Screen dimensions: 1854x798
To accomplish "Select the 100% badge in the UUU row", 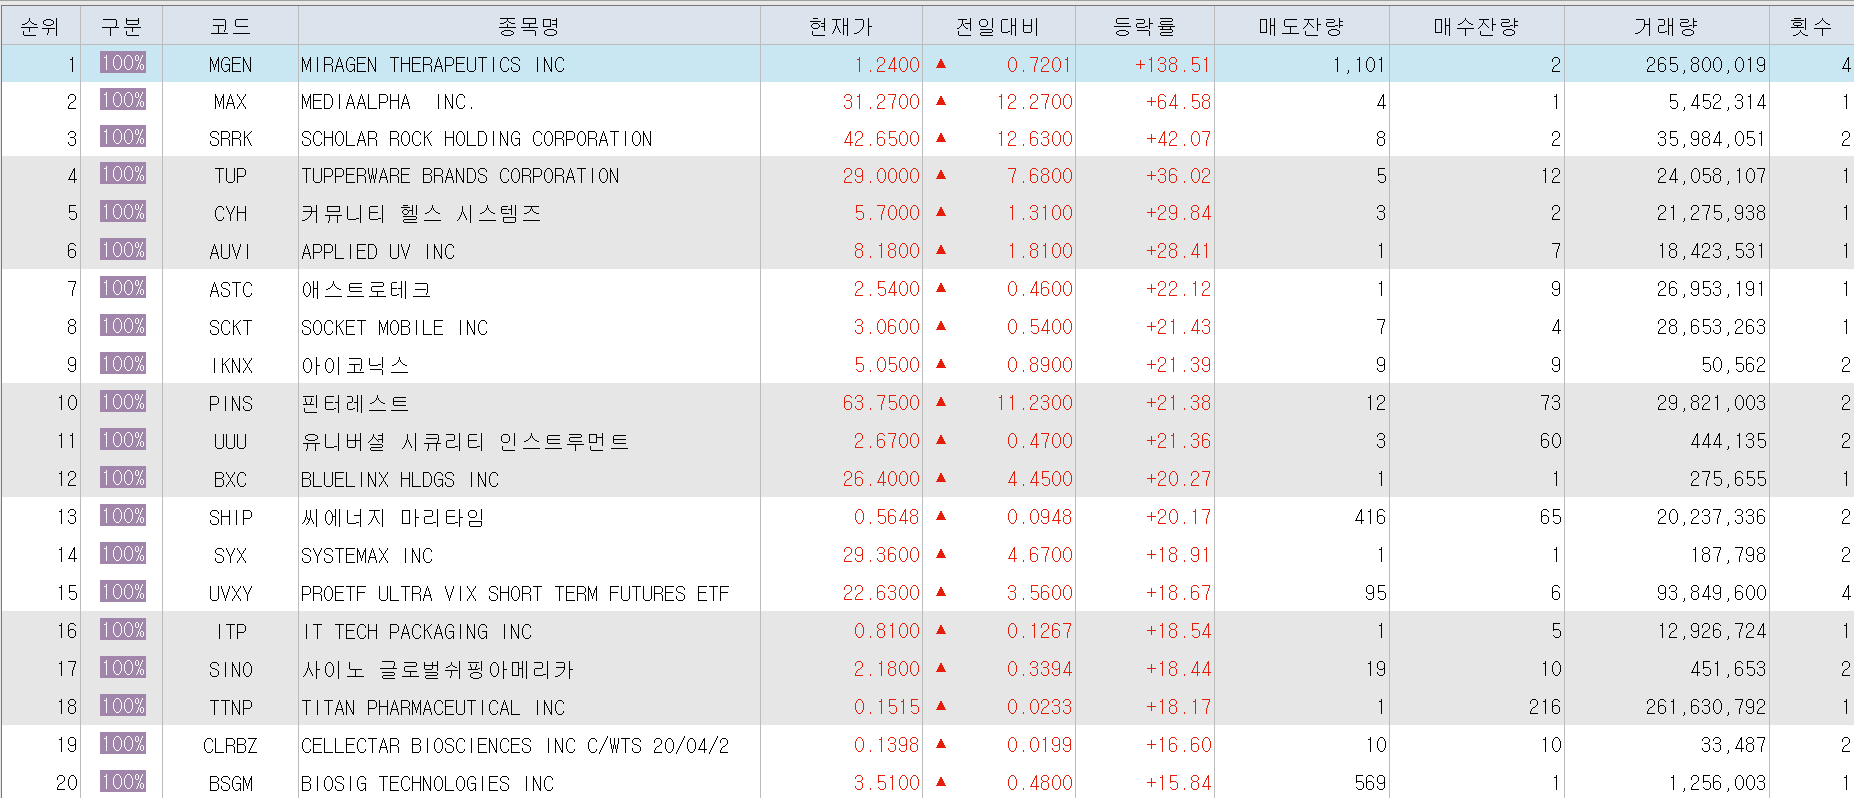I will 123,440.
